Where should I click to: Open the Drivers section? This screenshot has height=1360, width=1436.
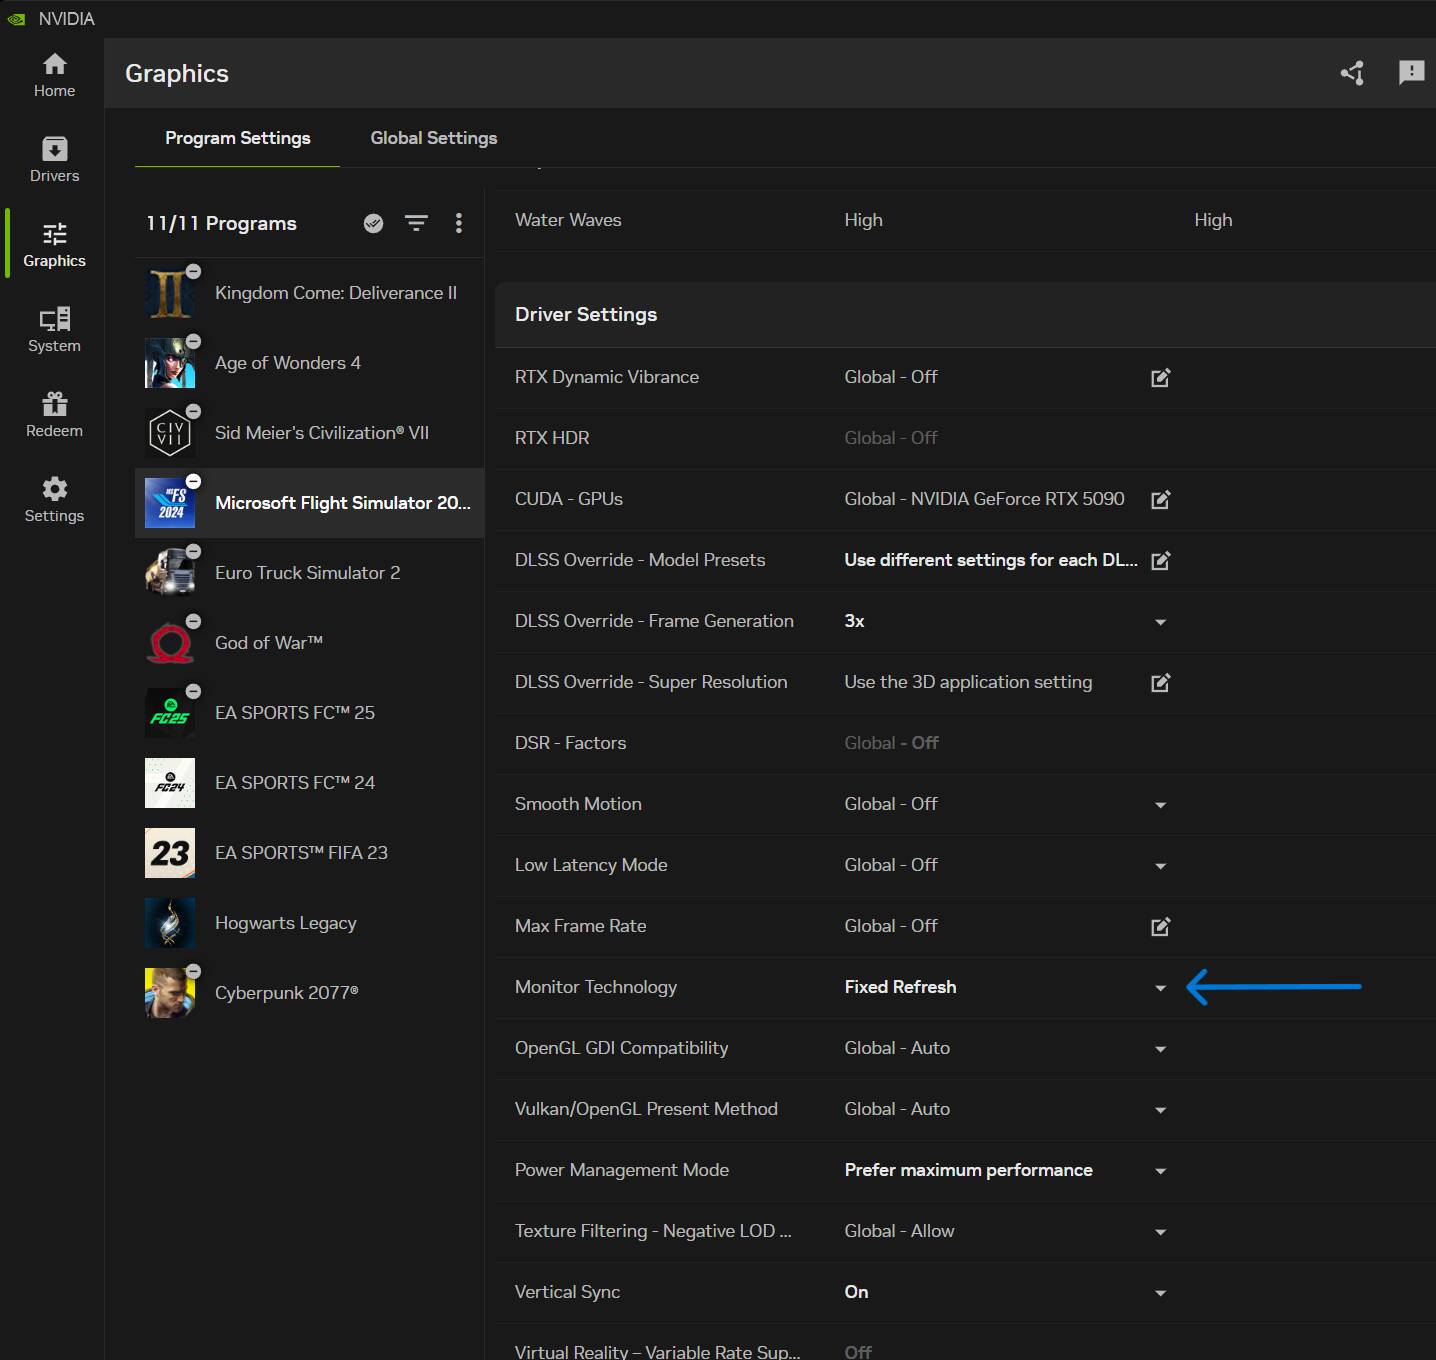click(54, 158)
